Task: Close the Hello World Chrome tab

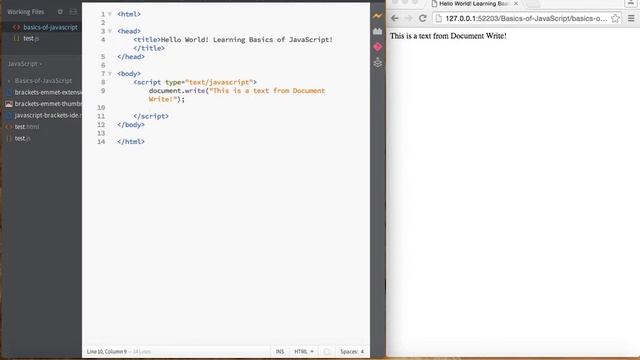Action: (x=516, y=3)
